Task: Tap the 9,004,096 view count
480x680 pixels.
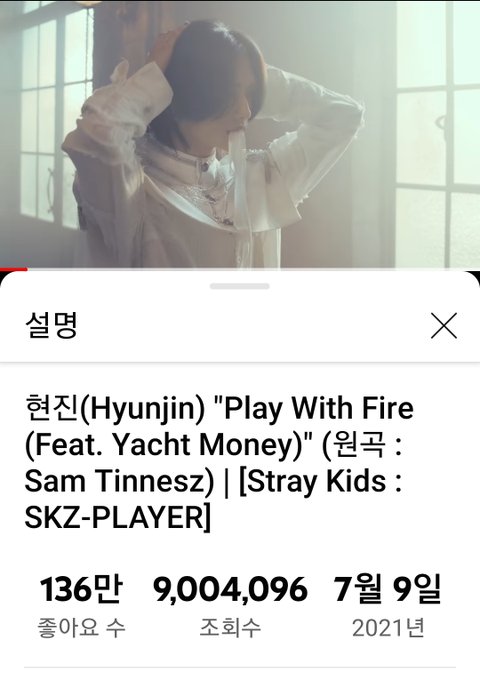Action: [x=230, y=589]
